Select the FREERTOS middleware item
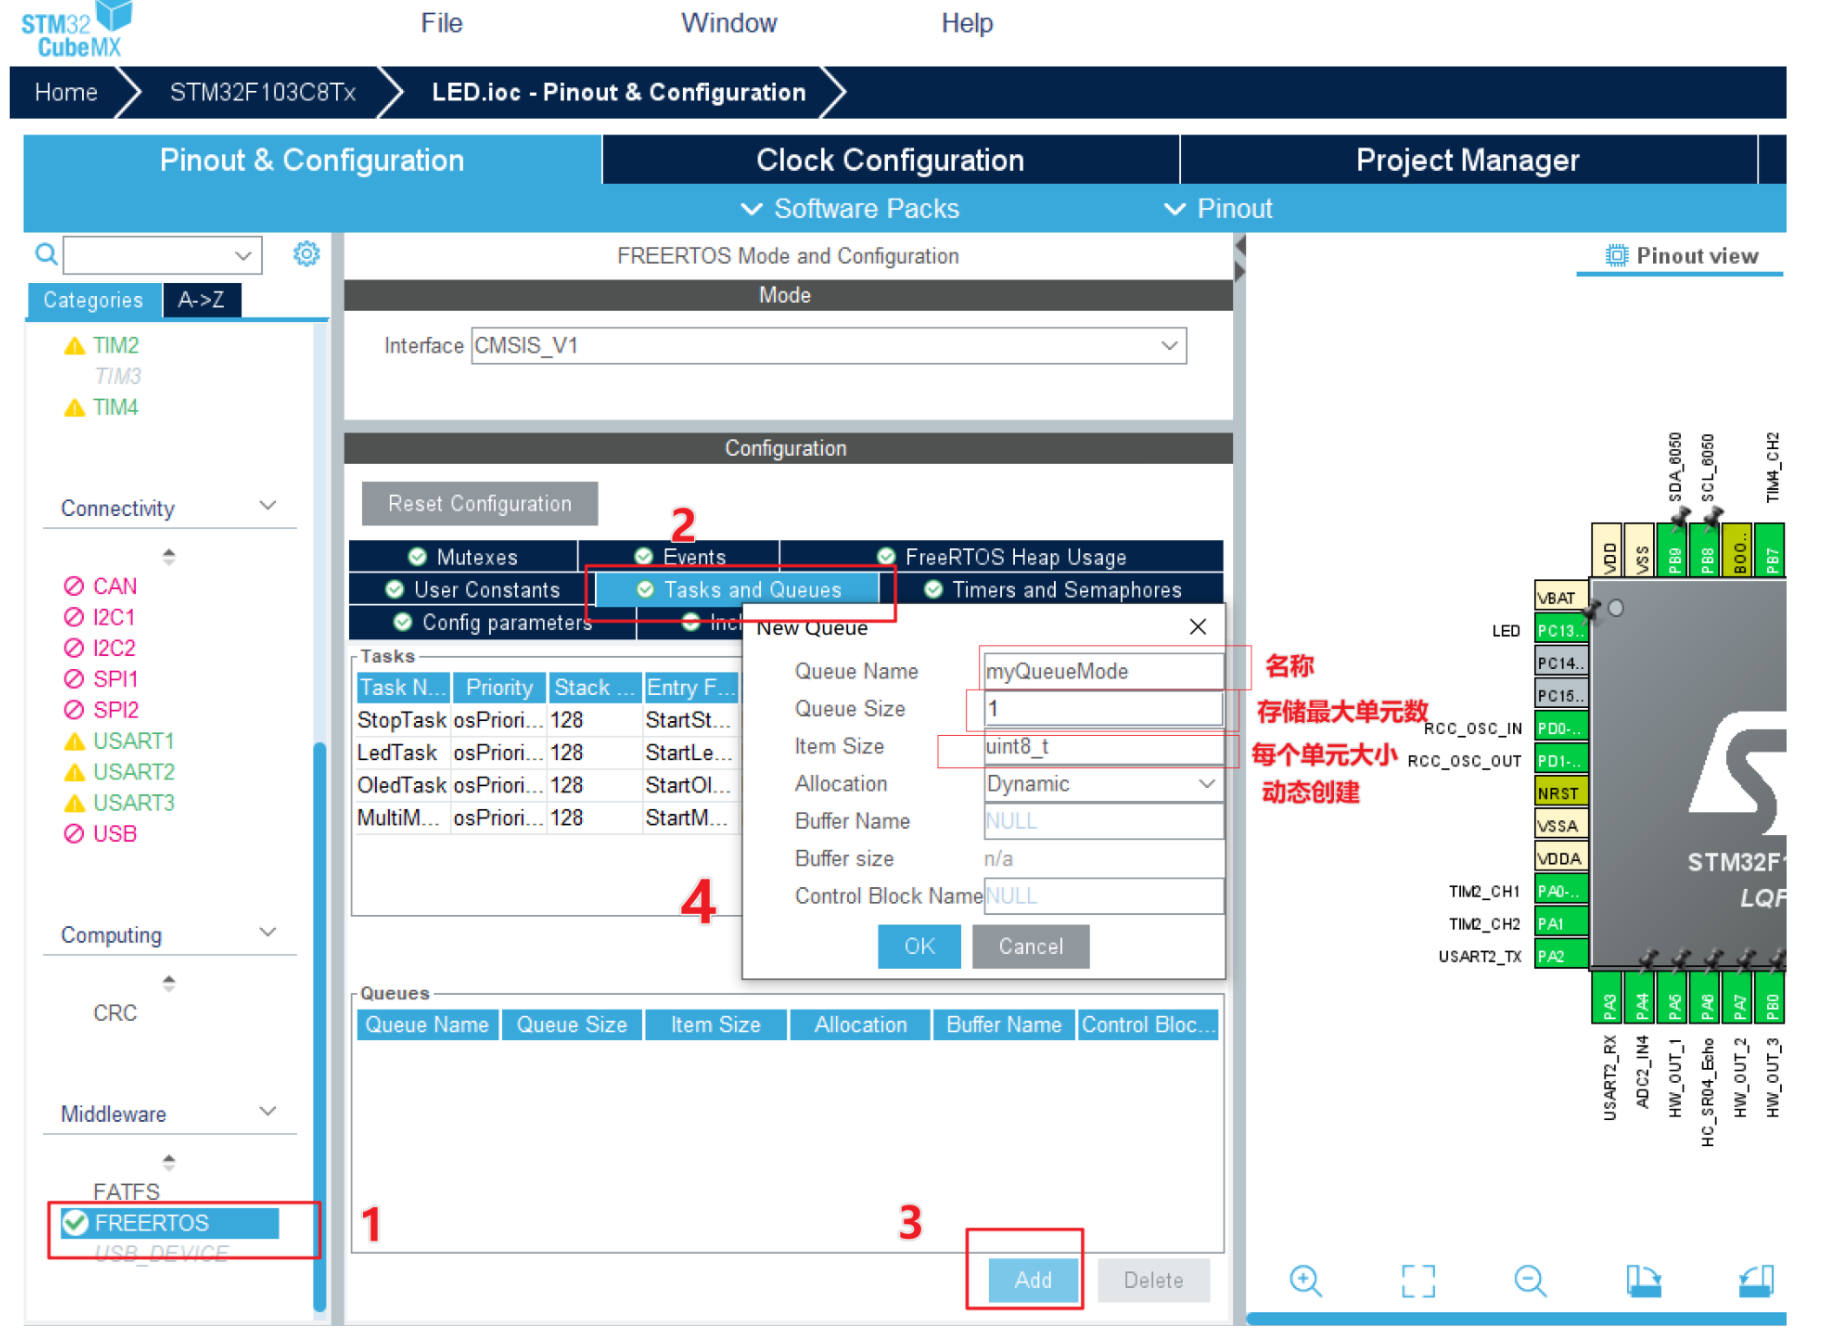The height and width of the screenshot is (1335, 1821). (170, 1223)
